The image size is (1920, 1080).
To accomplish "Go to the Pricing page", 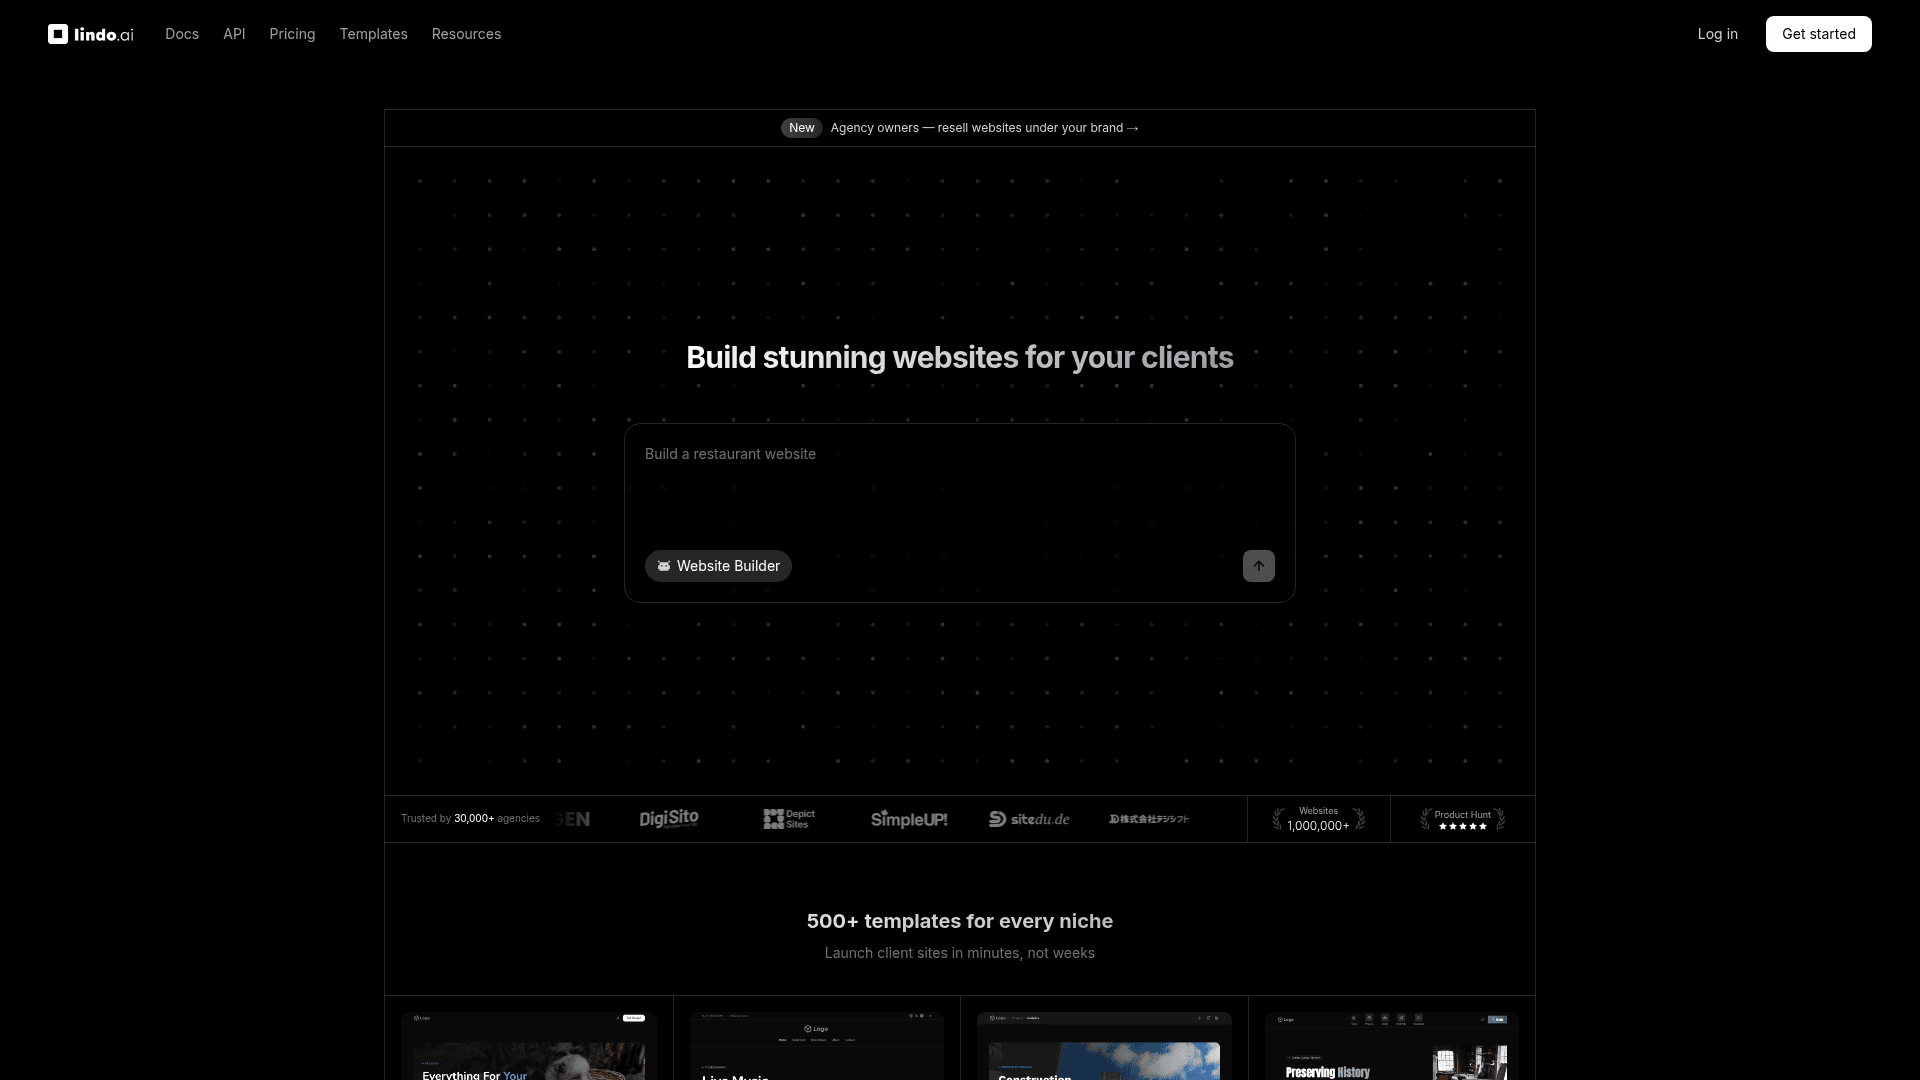I will tap(292, 34).
